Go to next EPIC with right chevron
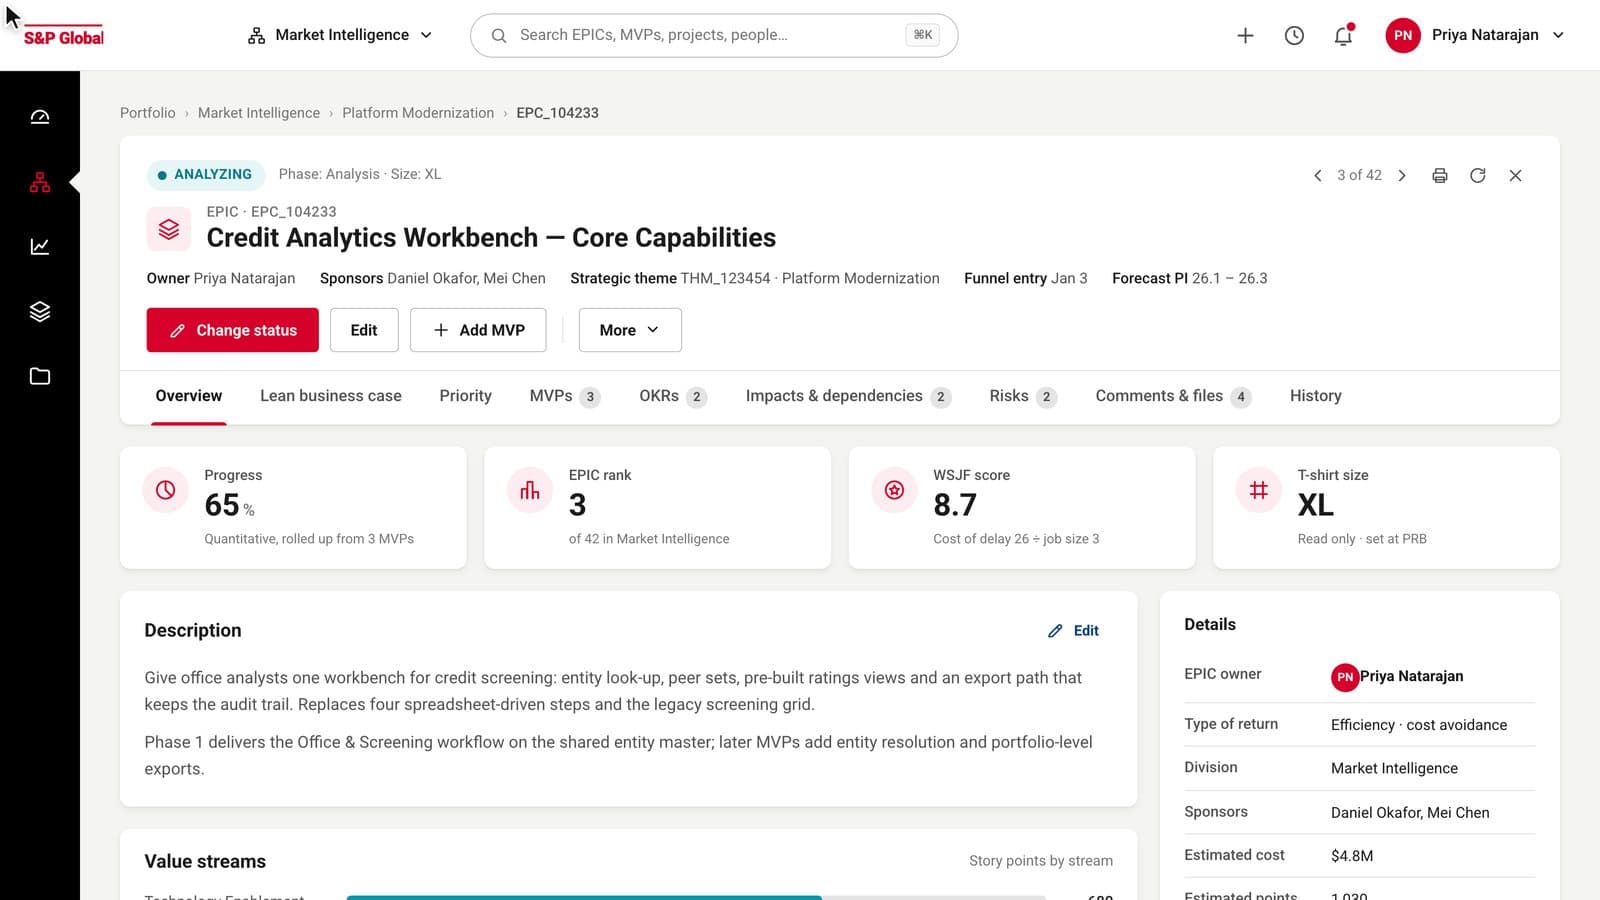1600x900 pixels. click(1402, 175)
